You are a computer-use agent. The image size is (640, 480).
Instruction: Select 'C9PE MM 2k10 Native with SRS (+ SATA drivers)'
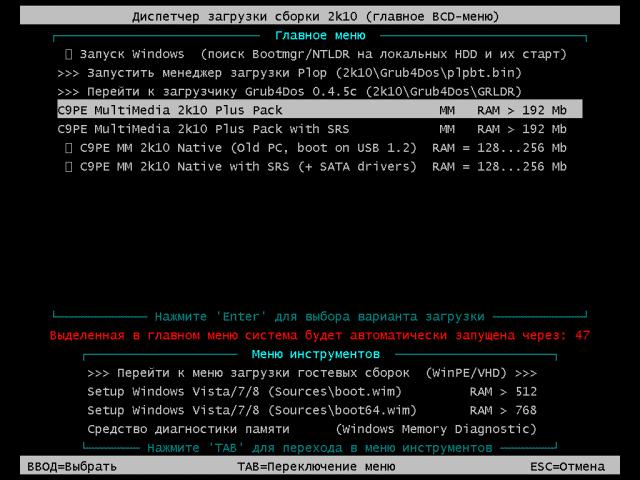[x=320, y=167]
